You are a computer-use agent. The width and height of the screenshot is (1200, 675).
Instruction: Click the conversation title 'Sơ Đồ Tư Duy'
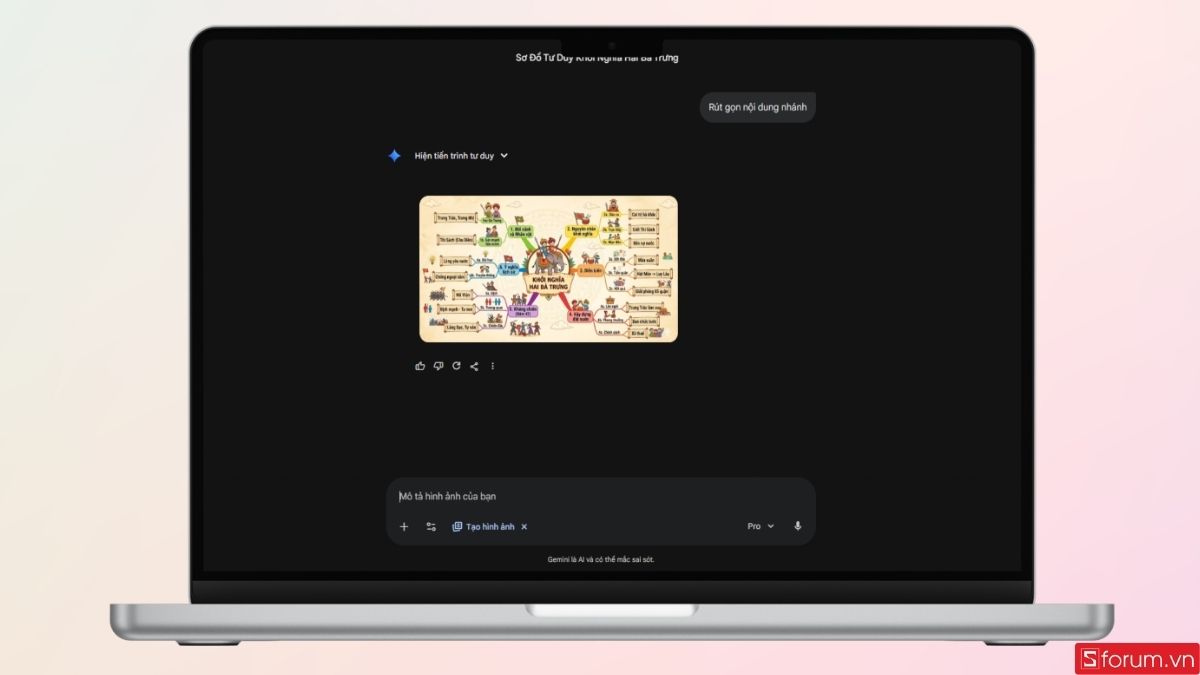pos(597,58)
